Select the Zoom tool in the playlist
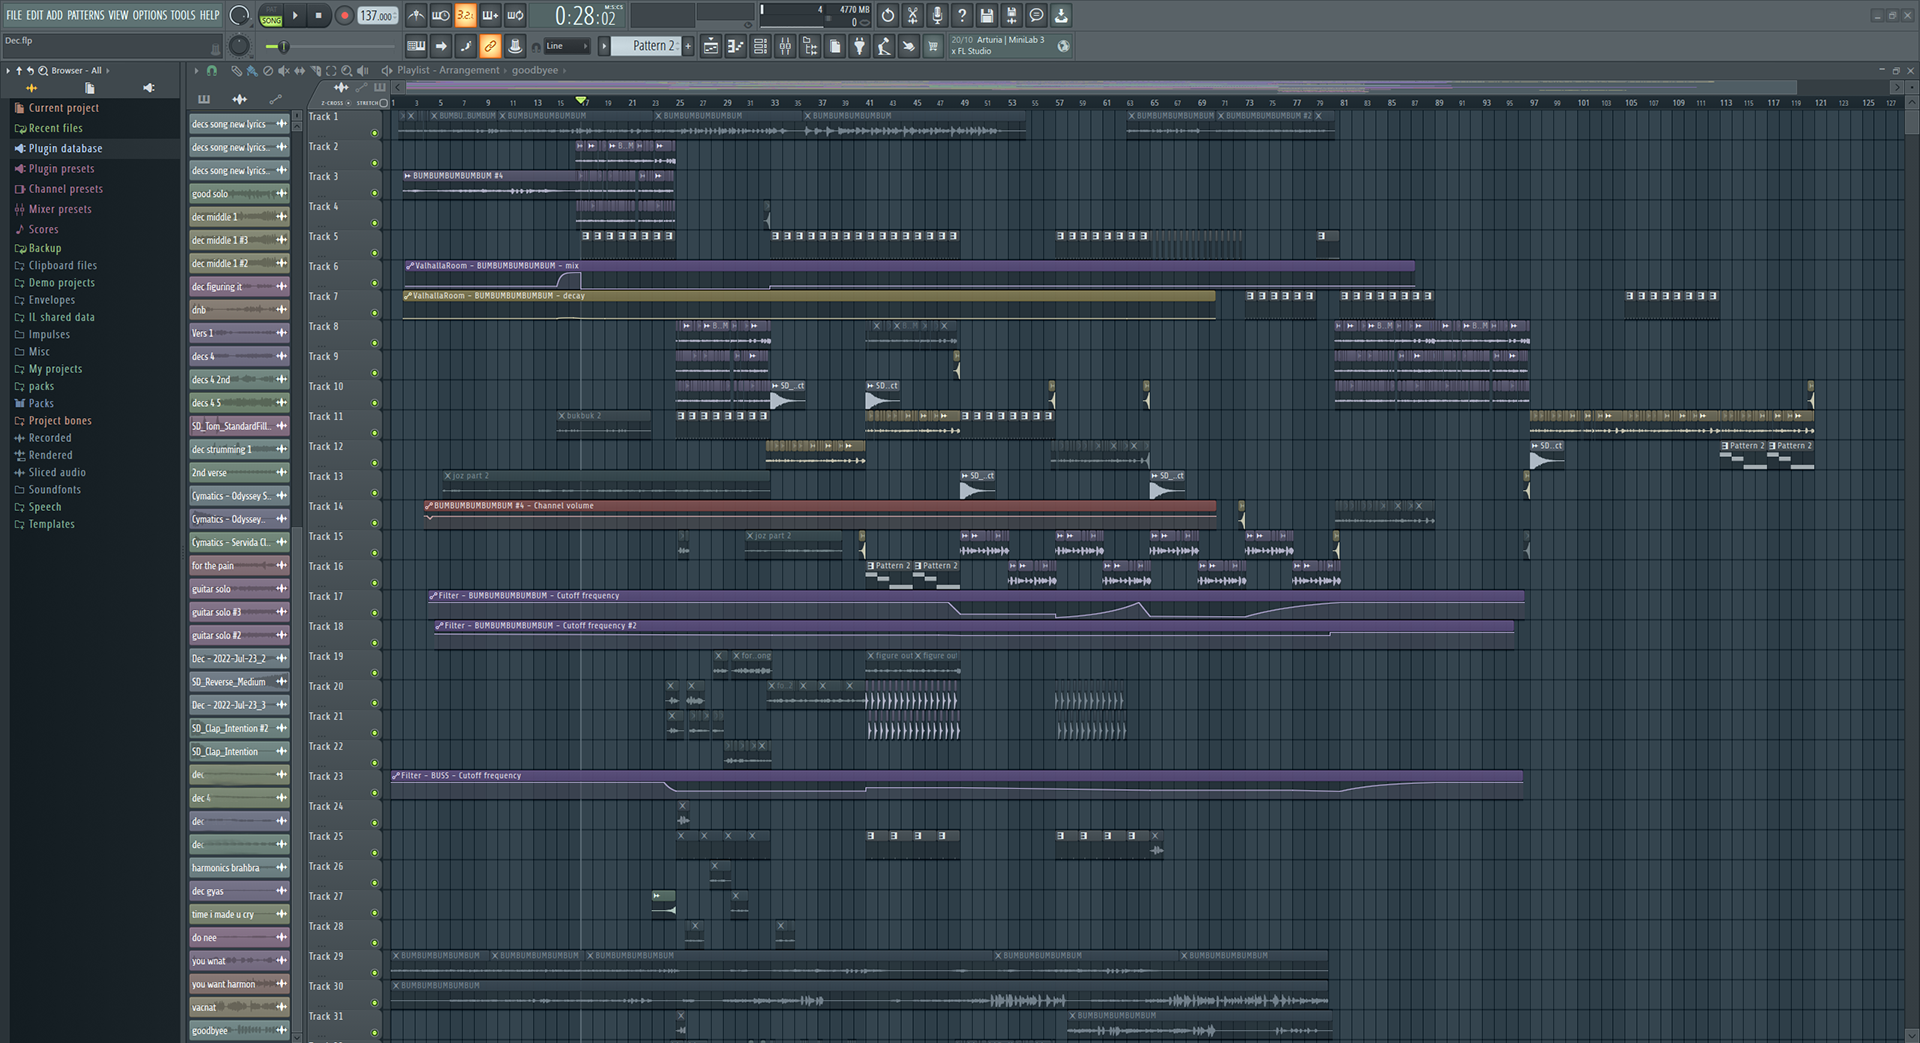This screenshot has width=1920, height=1043. 347,71
